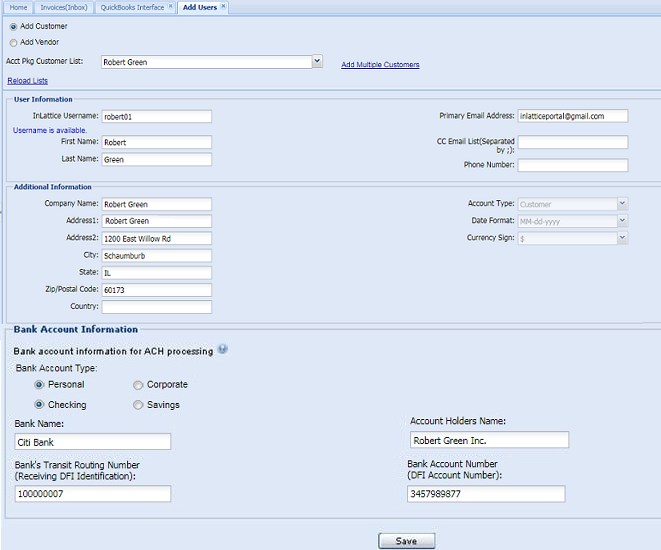Select the Add Customer radio button
Screen dimensions: 661x550
tap(13, 26)
